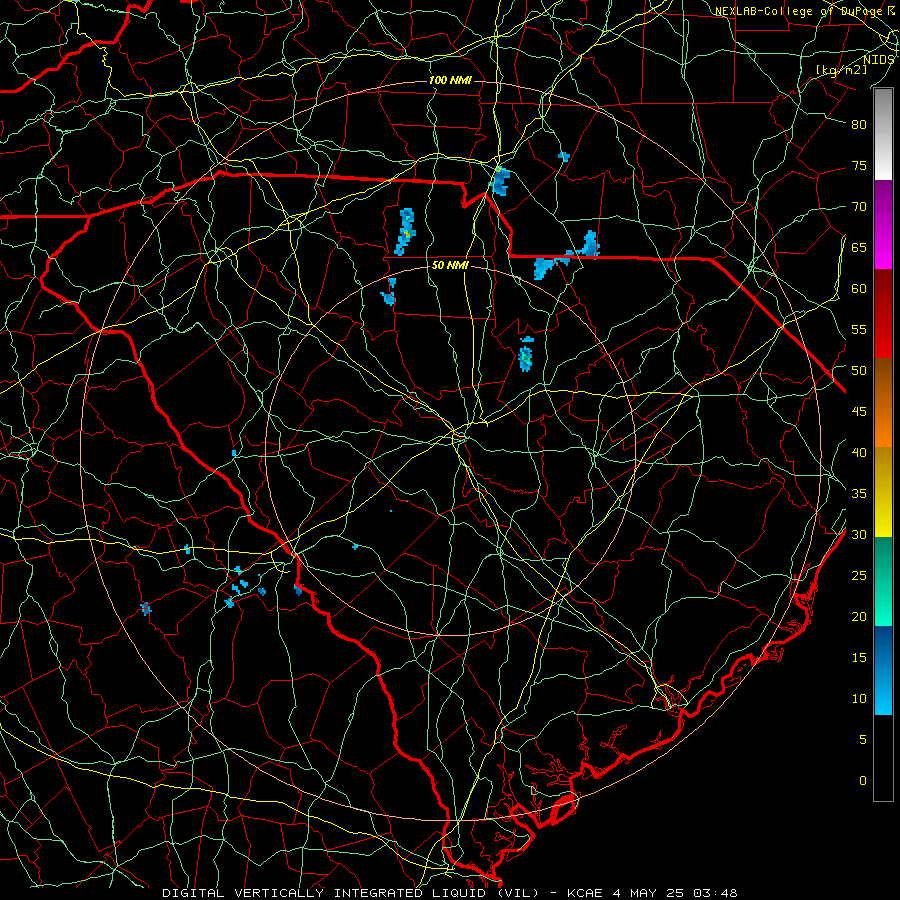Click the green segment of the color scale

[883, 581]
